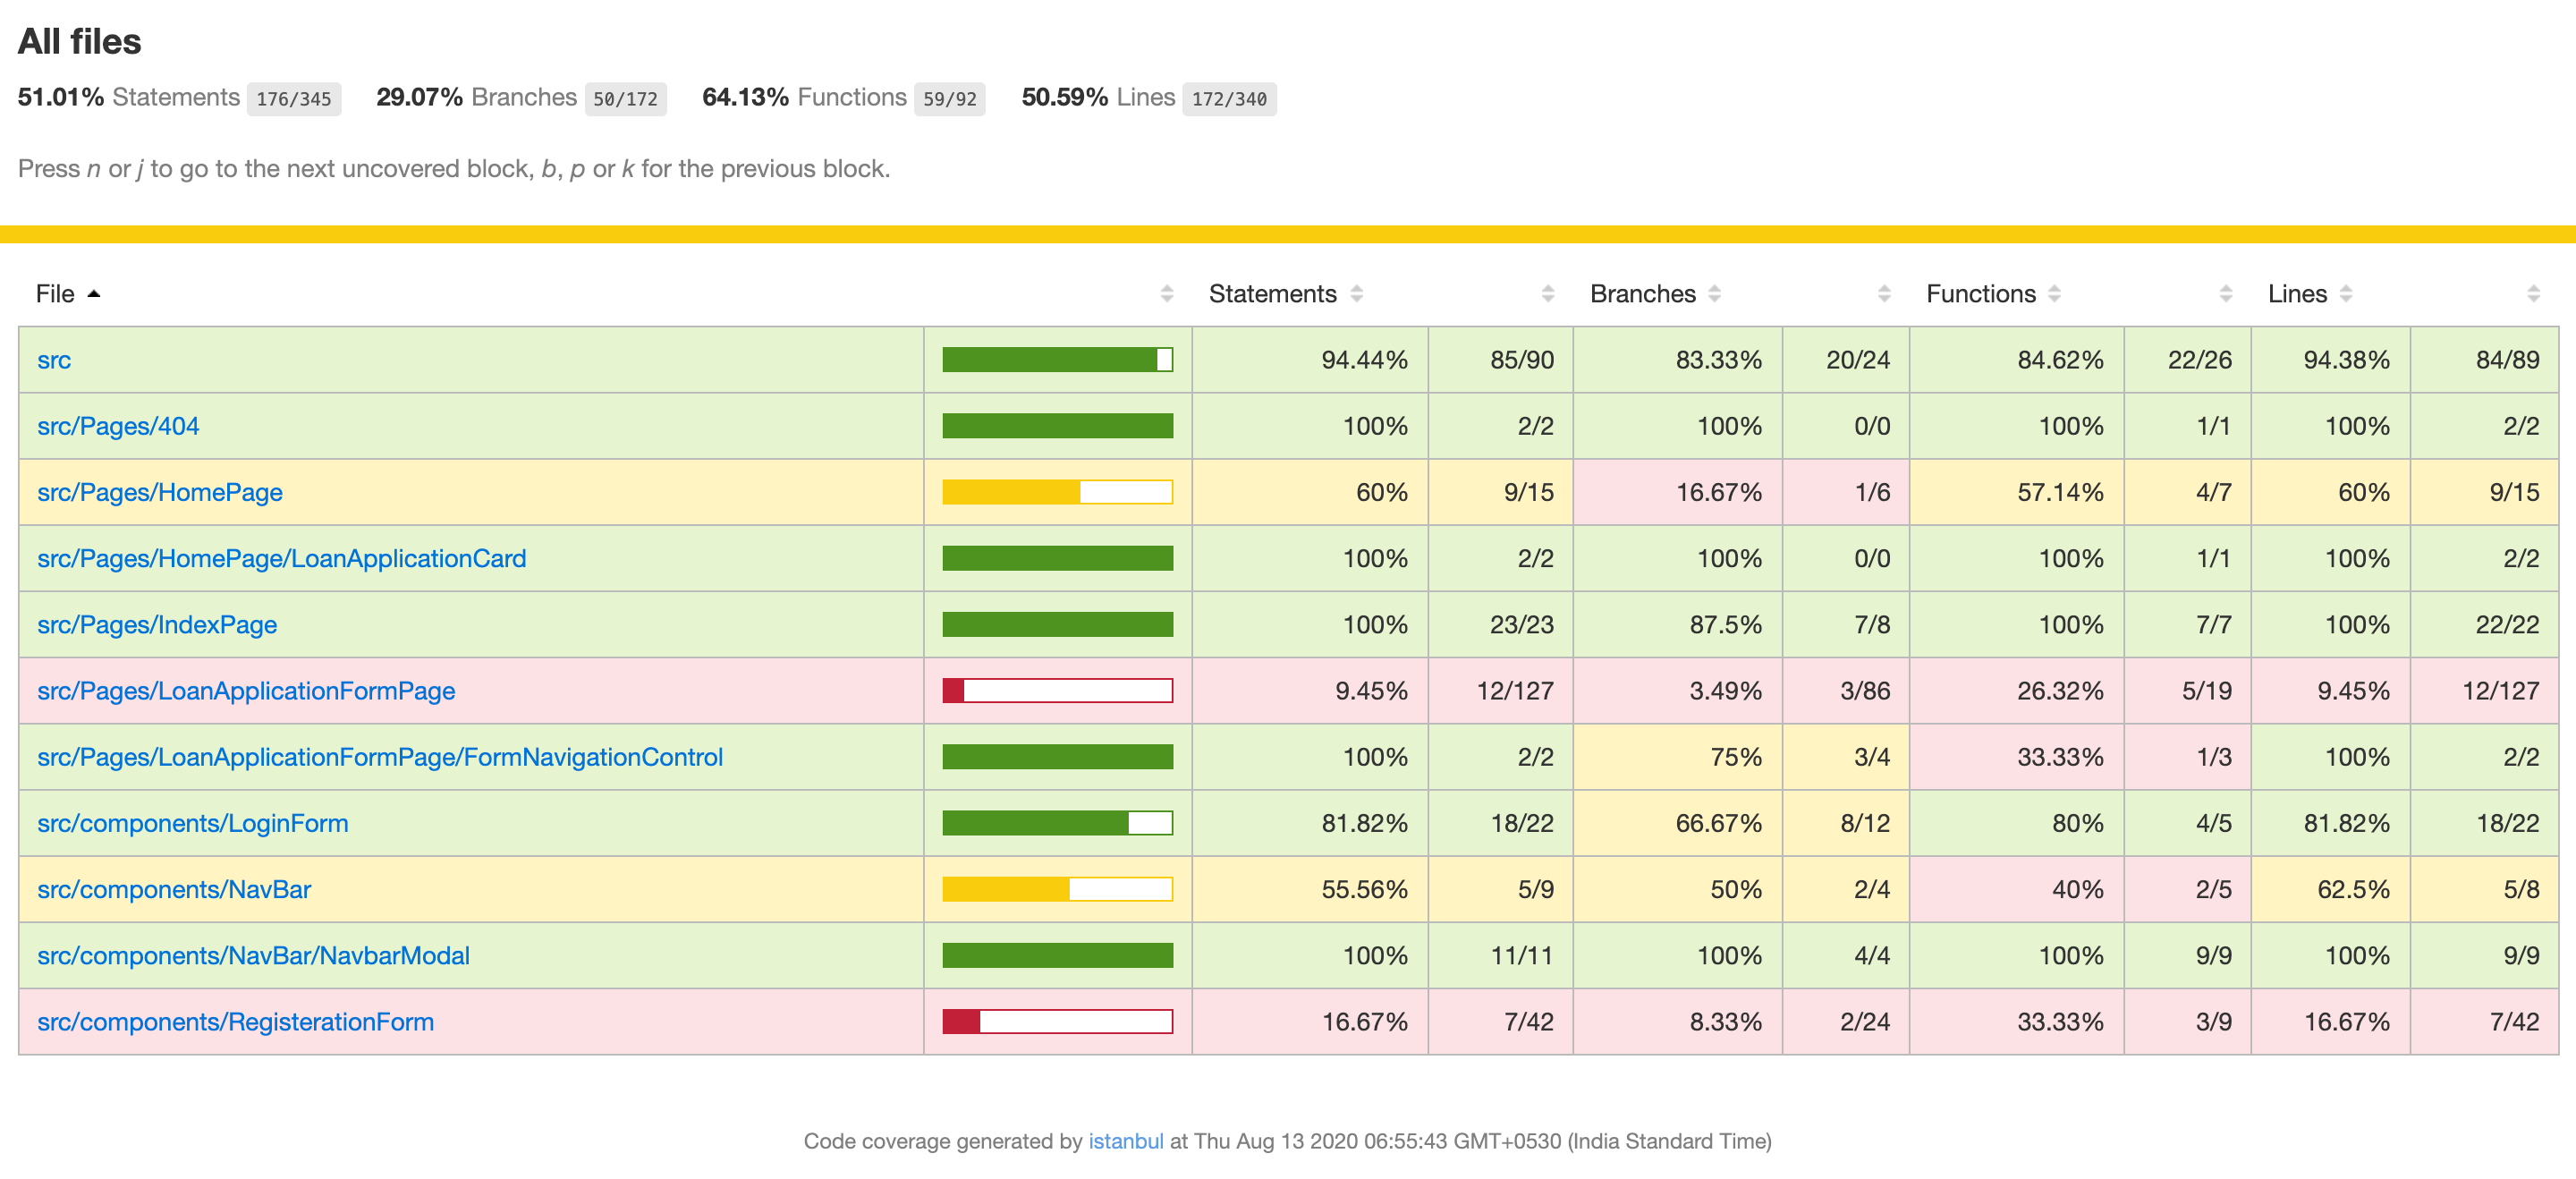This screenshot has height=1179, width=2576.
Task: Open src/Pages/404 coverage report
Action: pyautogui.click(x=118, y=426)
